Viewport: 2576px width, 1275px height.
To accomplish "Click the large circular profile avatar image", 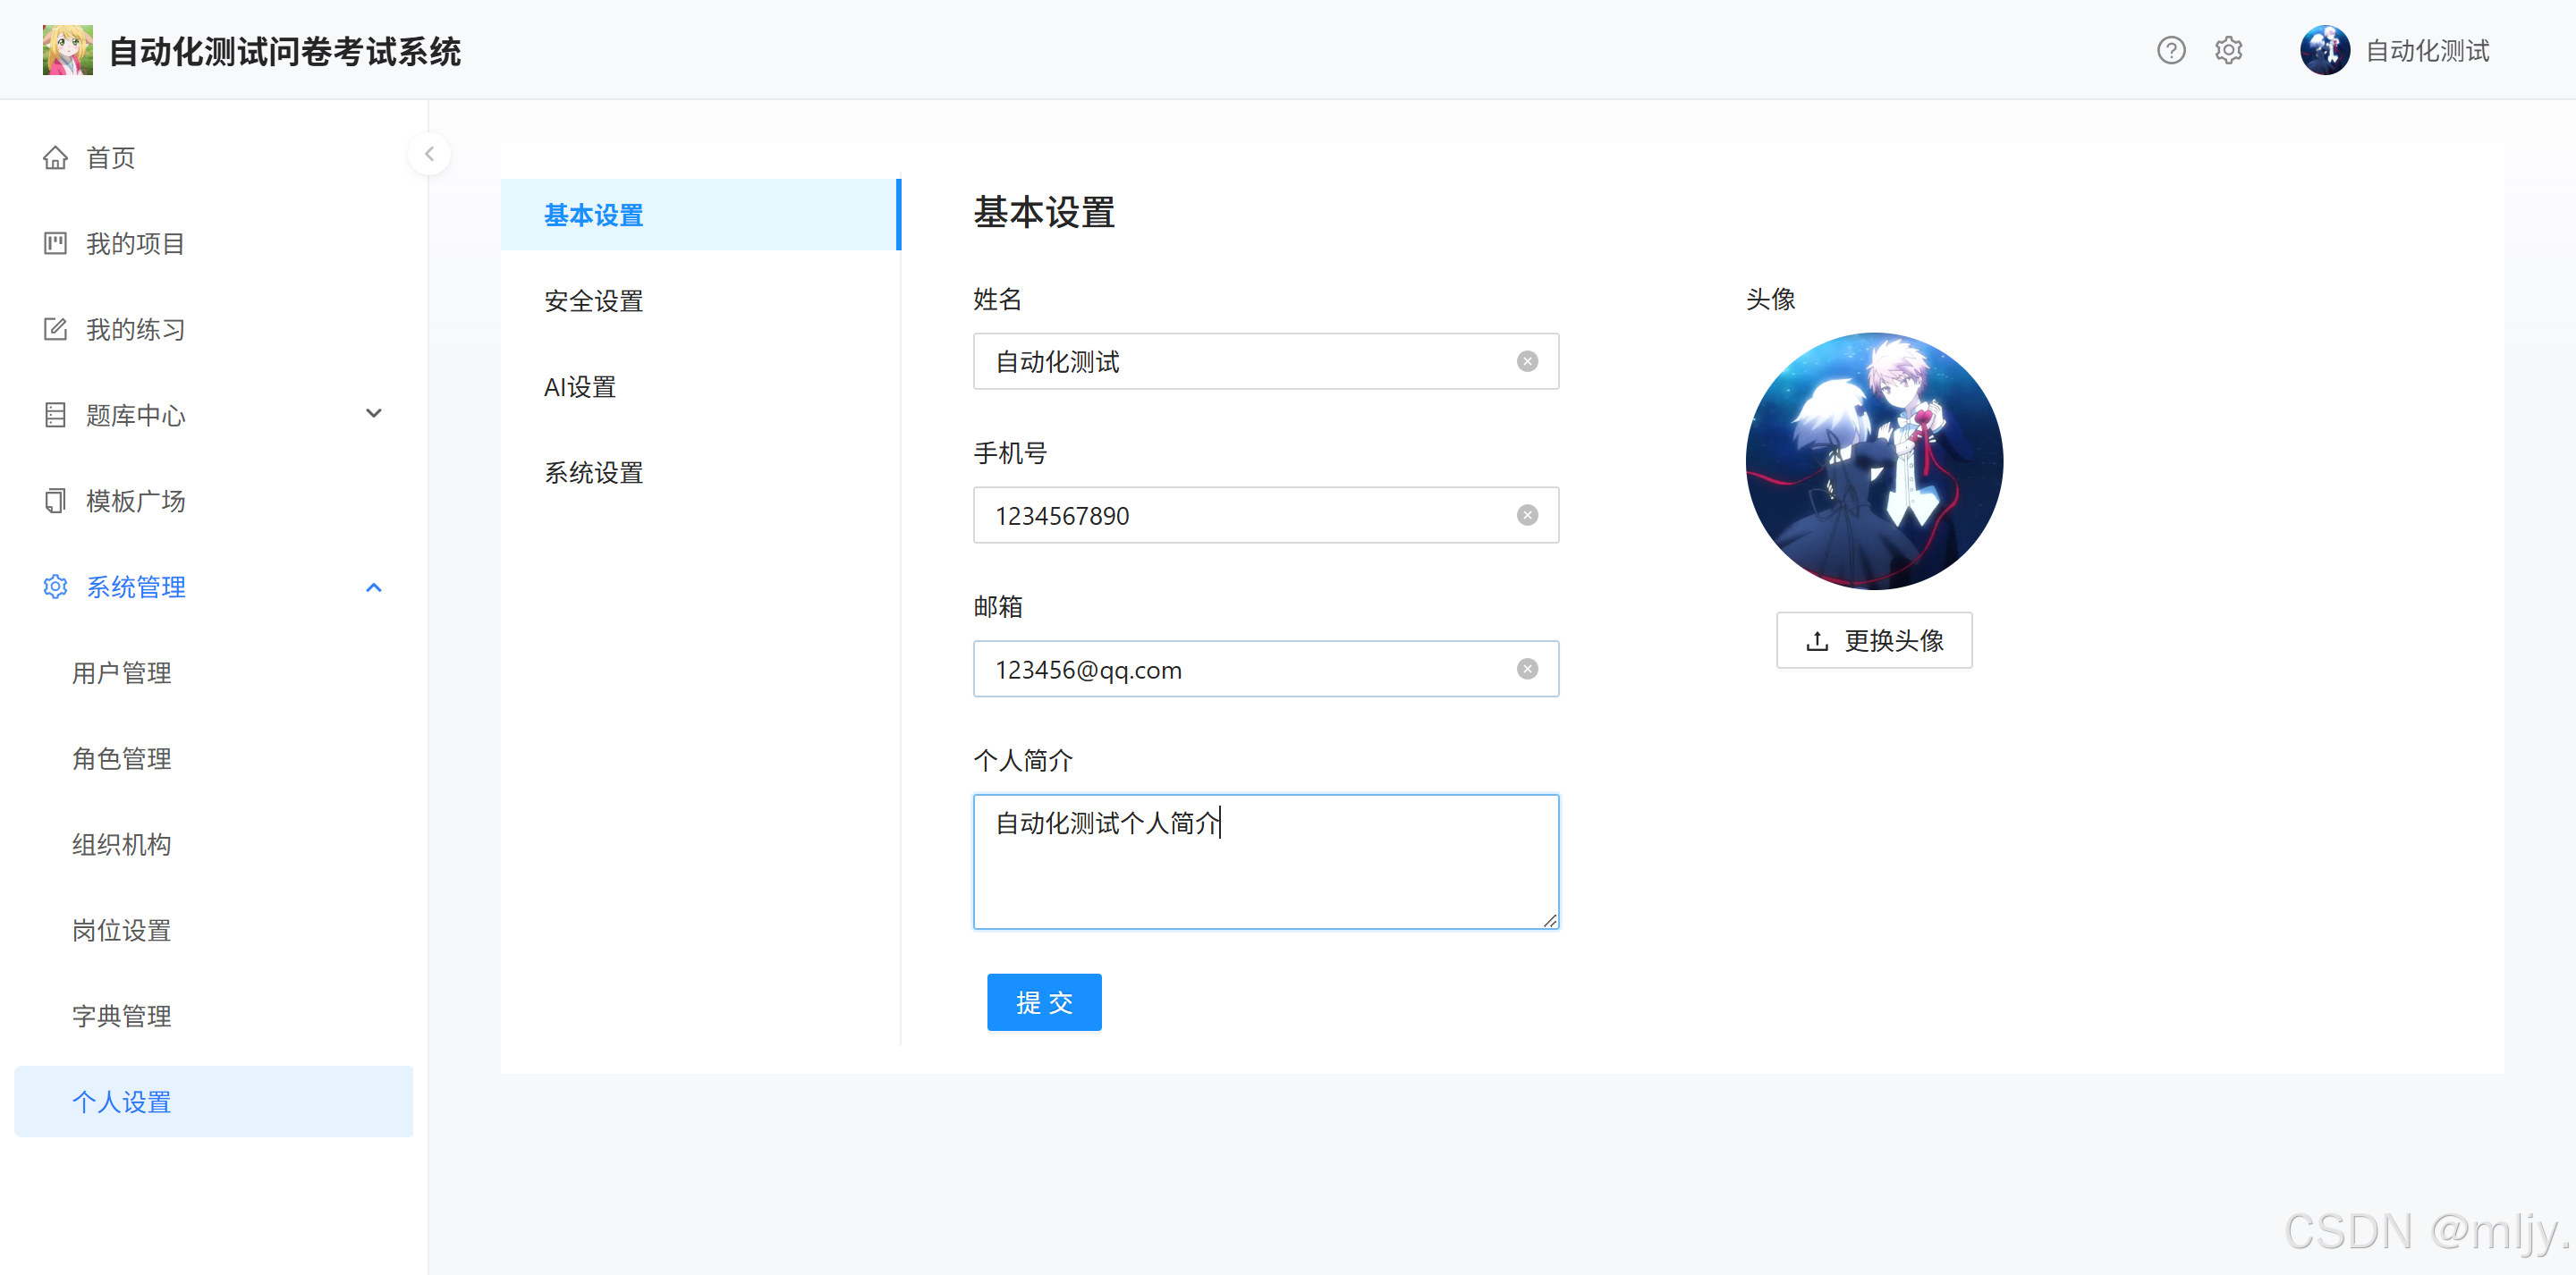I will tap(1873, 461).
